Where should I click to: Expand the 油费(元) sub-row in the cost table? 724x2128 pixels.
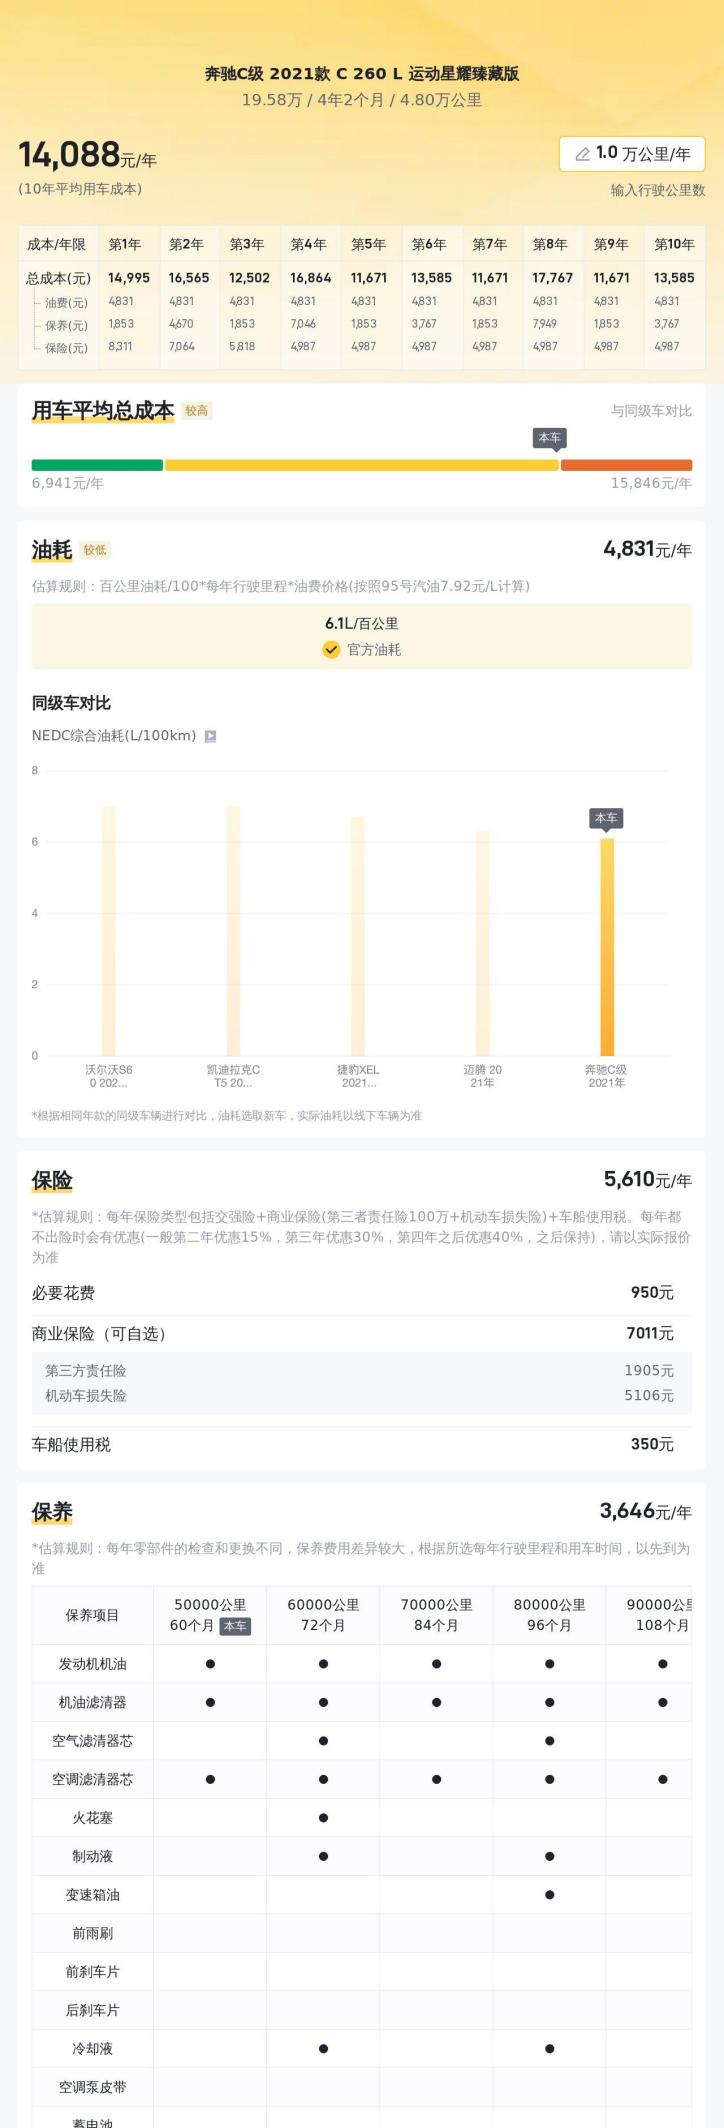tap(65, 303)
